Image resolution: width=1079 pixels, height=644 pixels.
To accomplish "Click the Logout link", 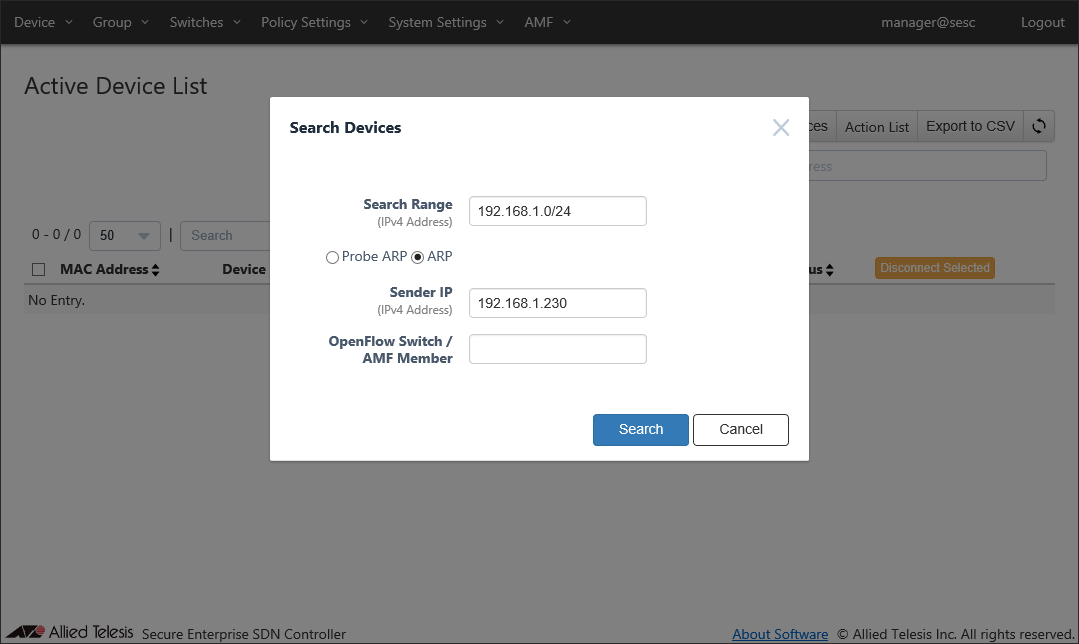I will point(1043,22).
